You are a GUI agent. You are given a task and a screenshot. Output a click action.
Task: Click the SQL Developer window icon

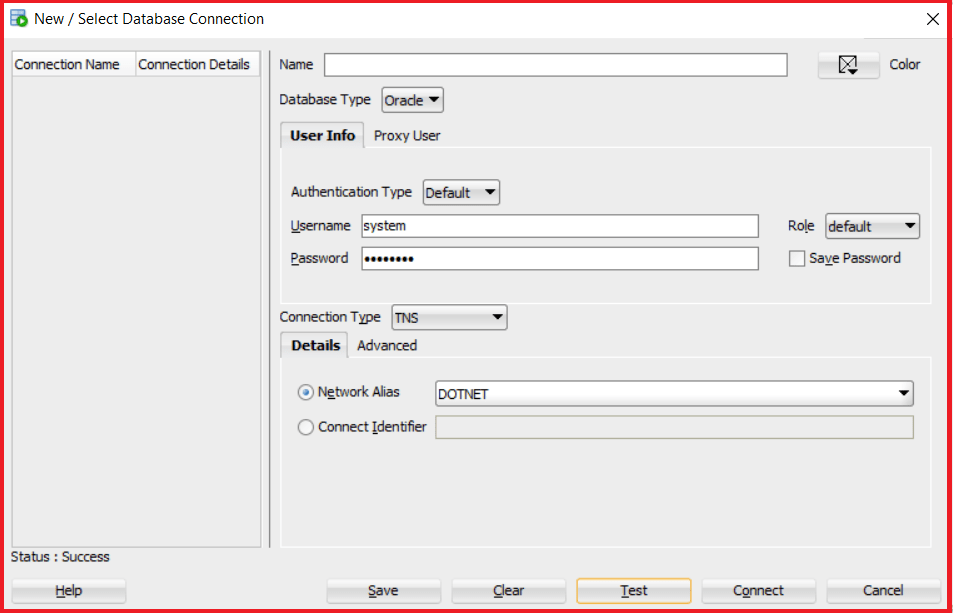click(x=19, y=18)
